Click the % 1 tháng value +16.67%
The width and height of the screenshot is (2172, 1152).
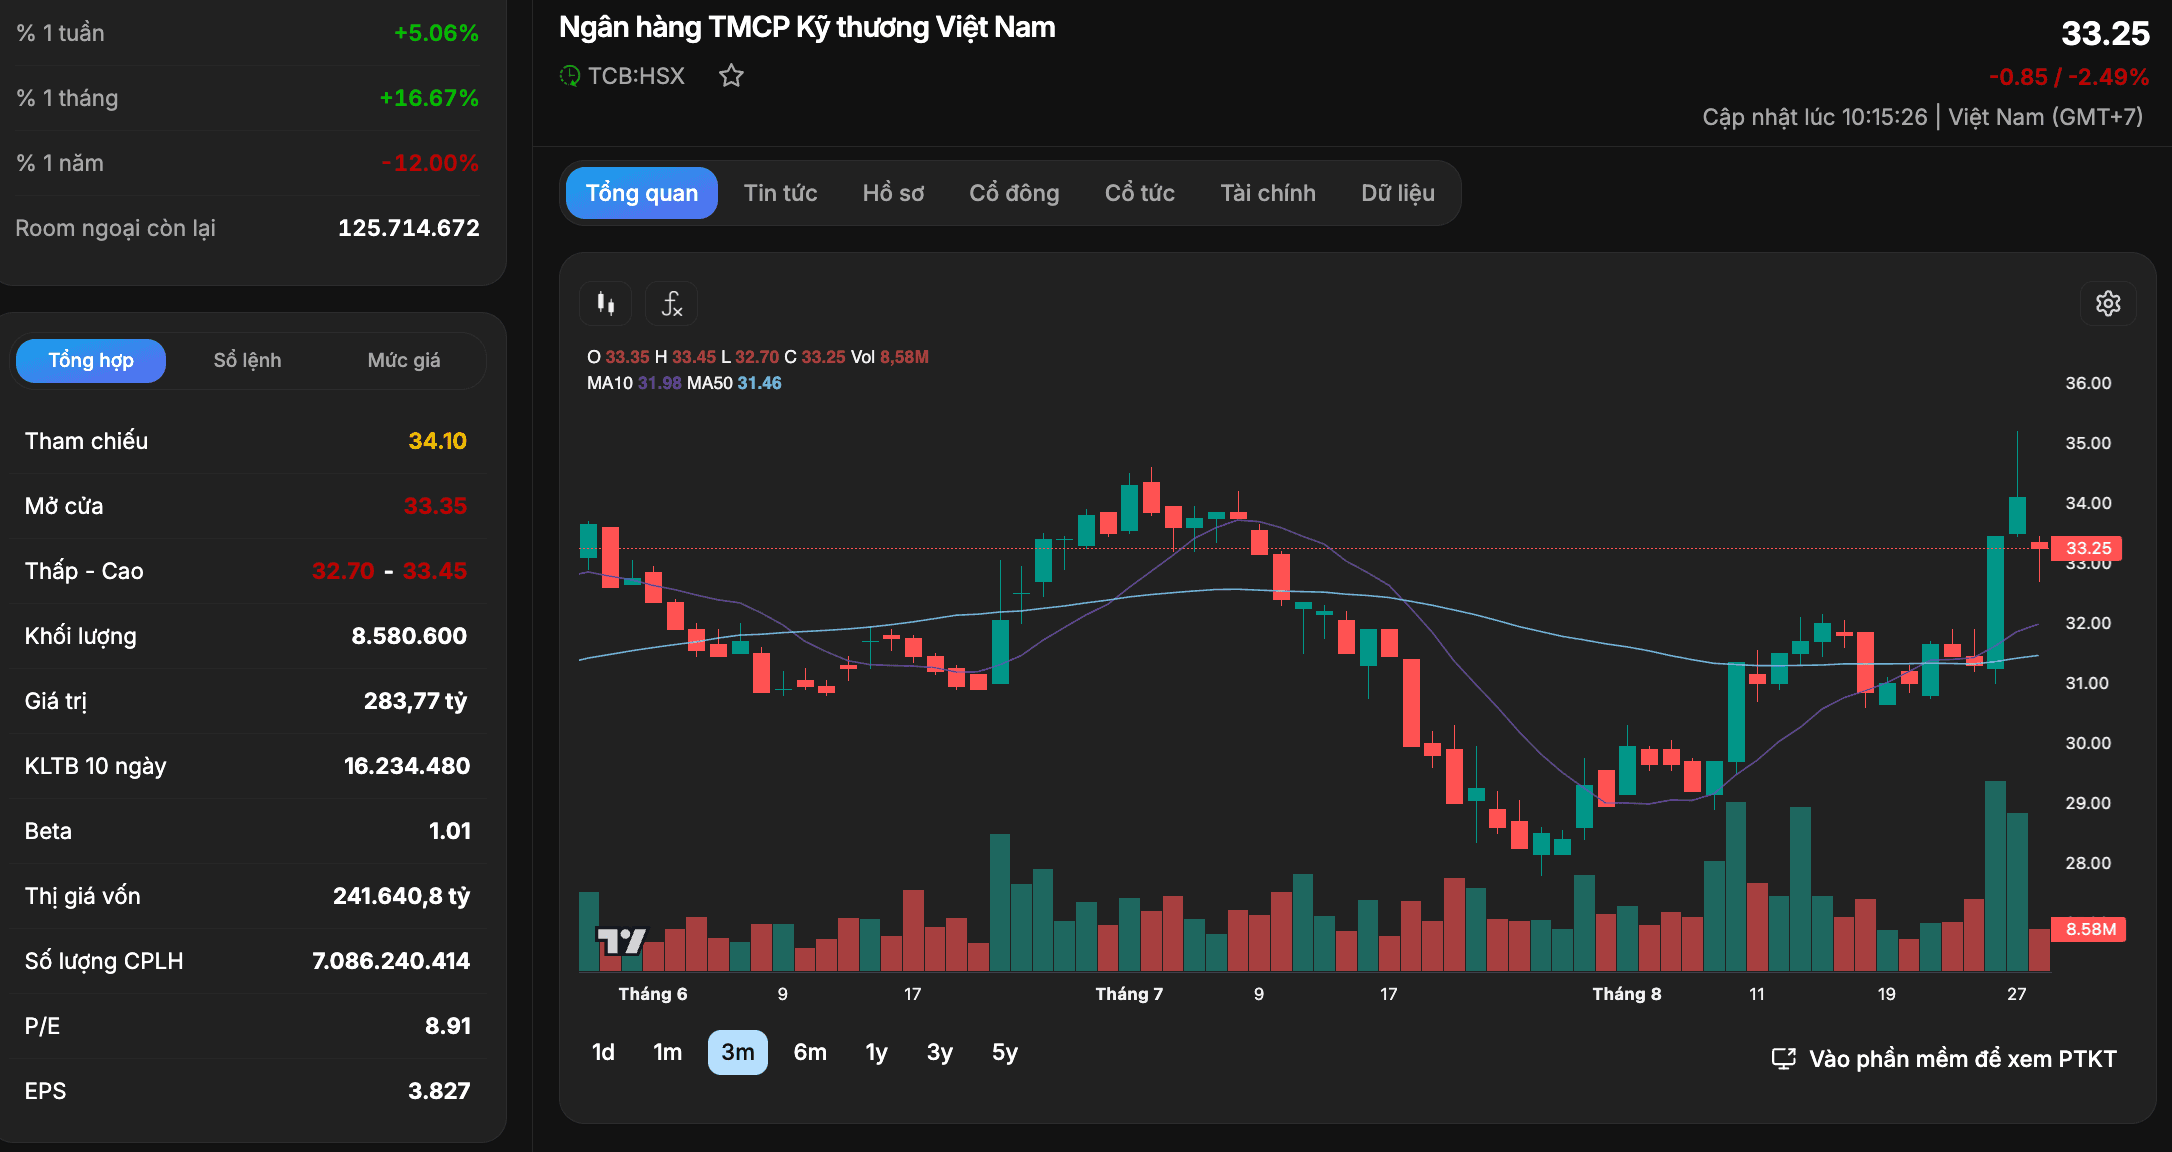[429, 98]
